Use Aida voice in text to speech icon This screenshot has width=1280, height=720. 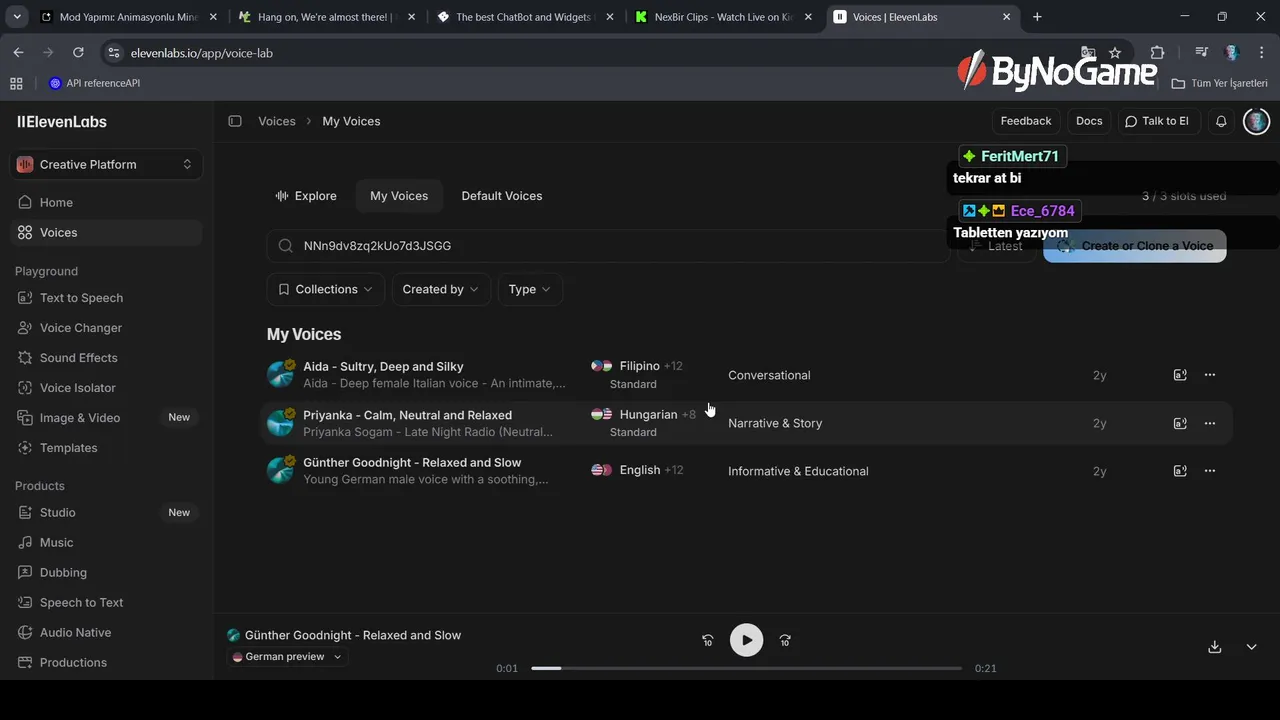[1180, 375]
